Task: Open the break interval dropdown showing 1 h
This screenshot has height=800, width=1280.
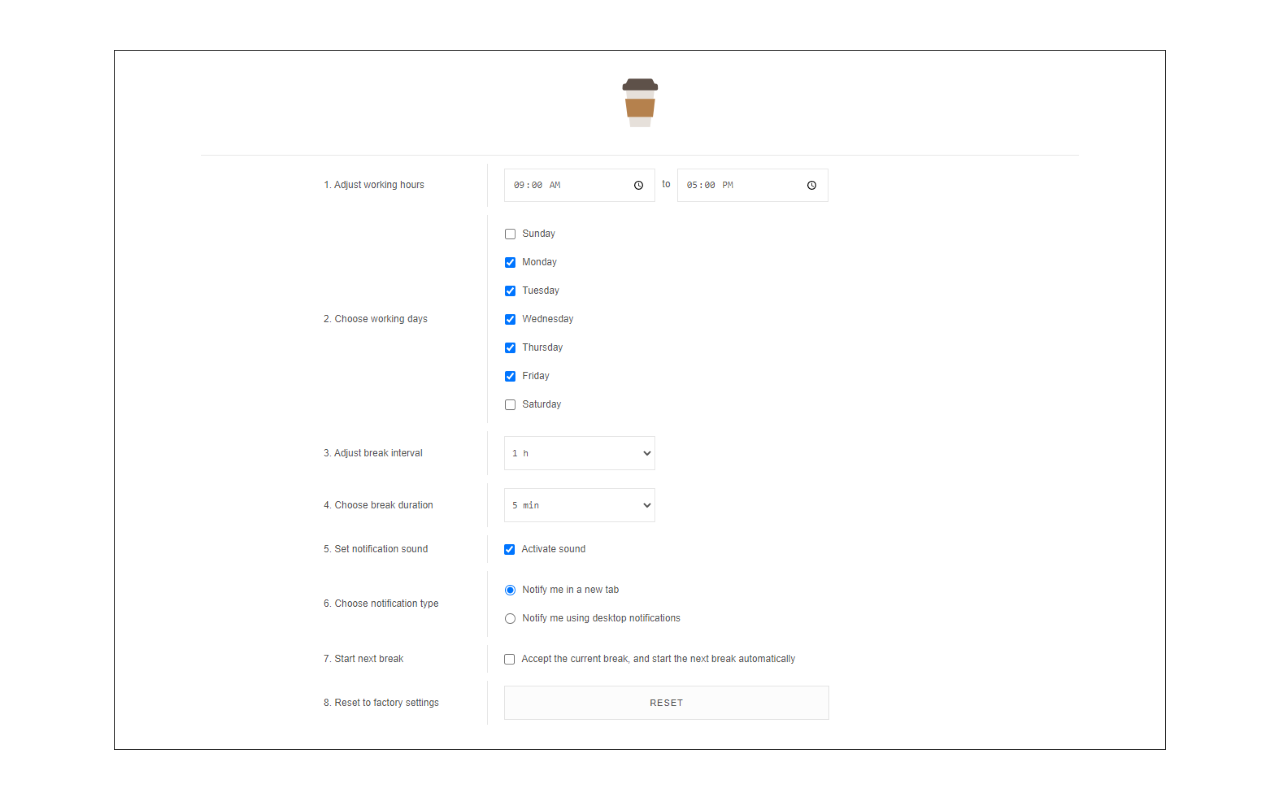Action: click(579, 452)
